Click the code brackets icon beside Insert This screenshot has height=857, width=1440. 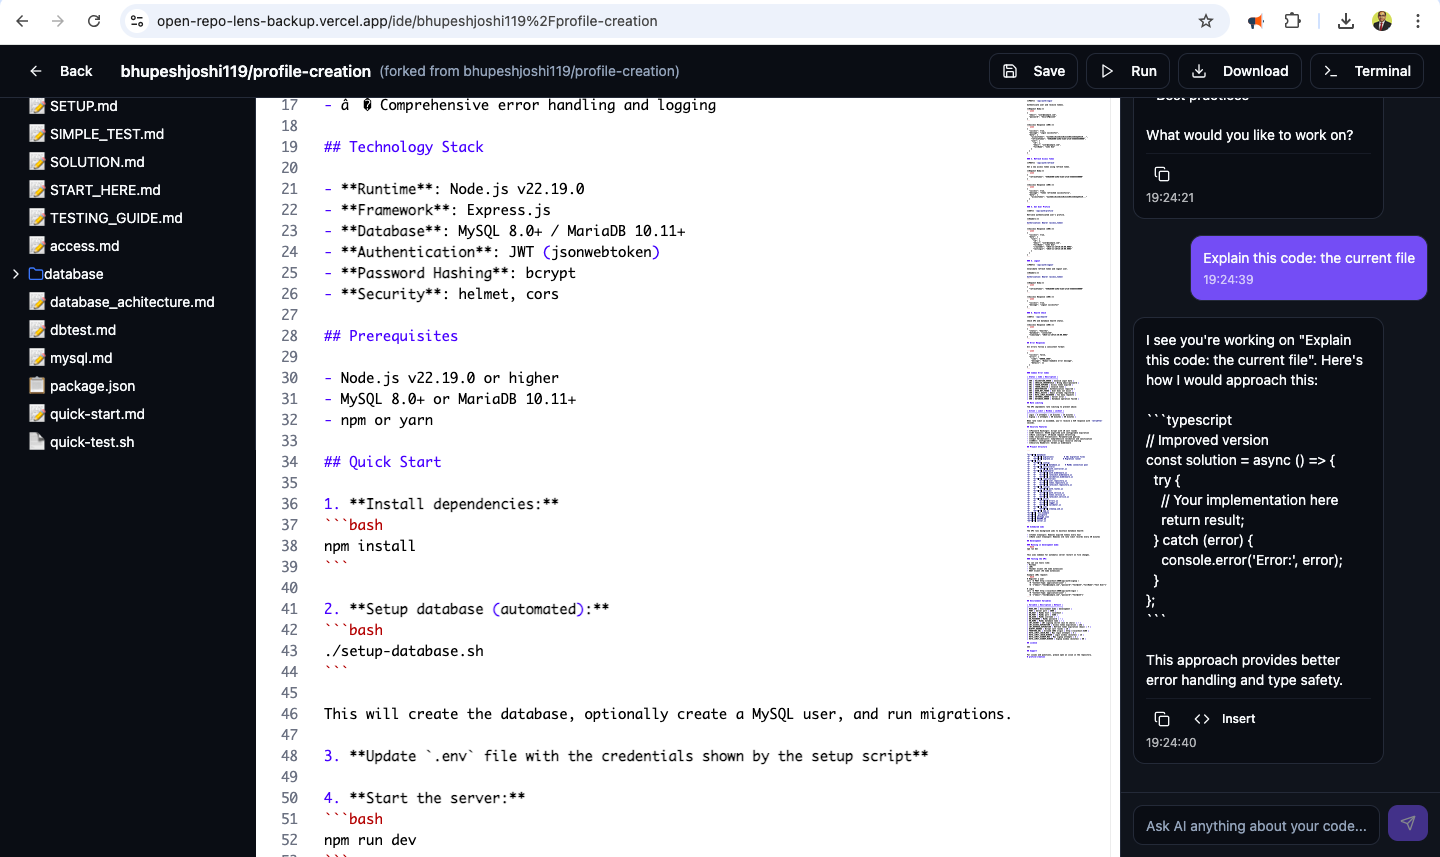[x=1202, y=719]
